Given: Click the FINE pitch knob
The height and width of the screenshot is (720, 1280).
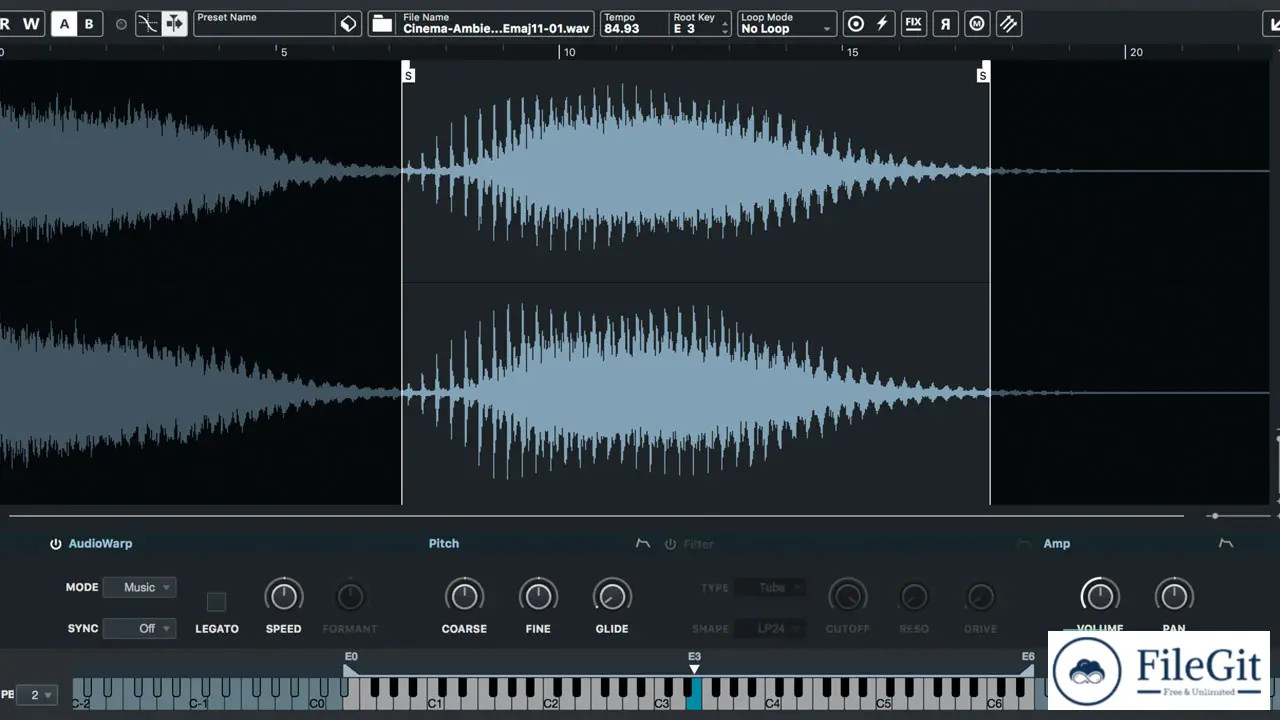Looking at the screenshot, I should point(538,597).
